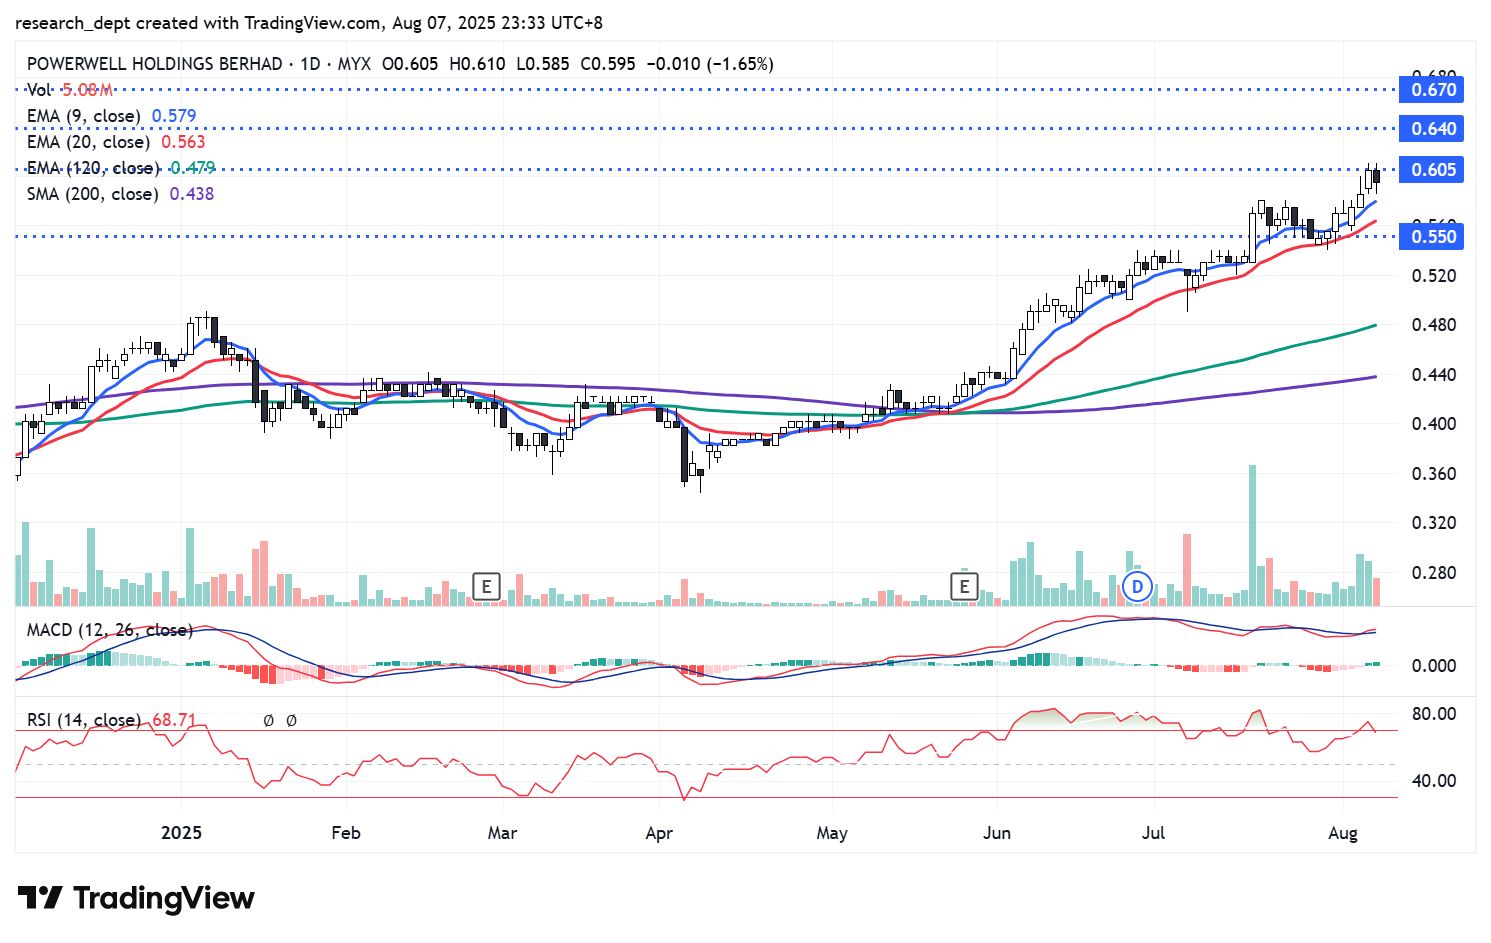Open the earnings E marker before June

point(965,586)
